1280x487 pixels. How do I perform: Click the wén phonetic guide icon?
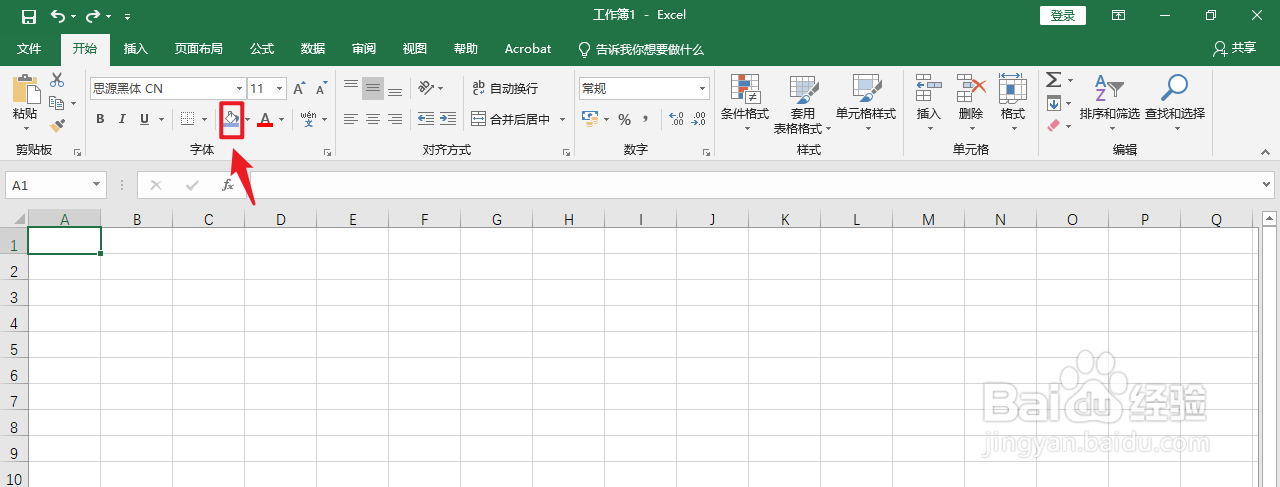pos(308,119)
